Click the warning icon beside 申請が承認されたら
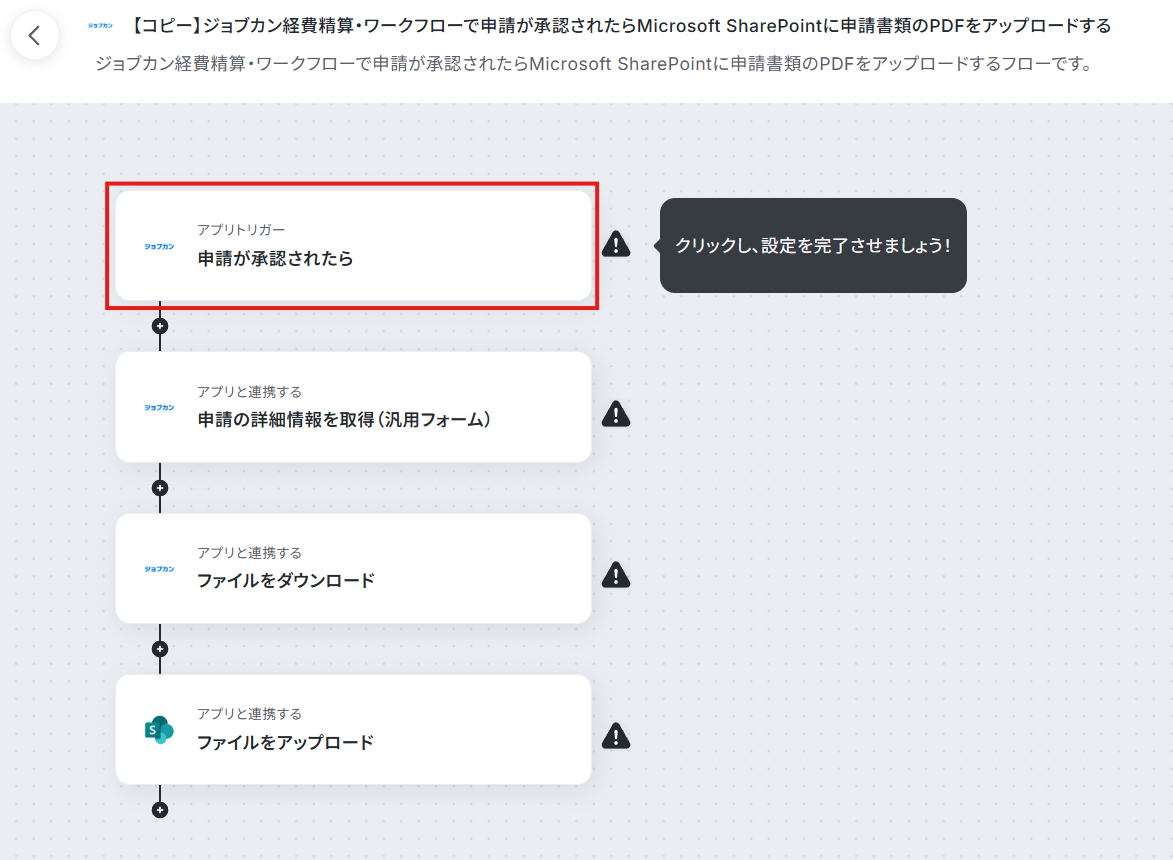1173x860 pixels. pyautogui.click(x=616, y=244)
